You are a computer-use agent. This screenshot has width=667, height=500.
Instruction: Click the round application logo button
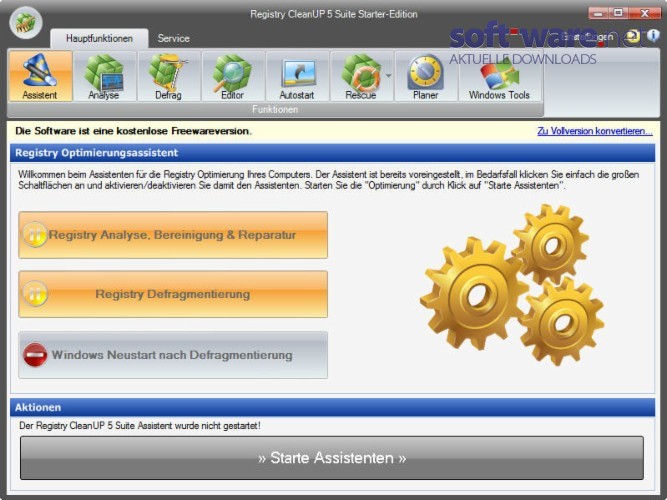(x=26, y=23)
